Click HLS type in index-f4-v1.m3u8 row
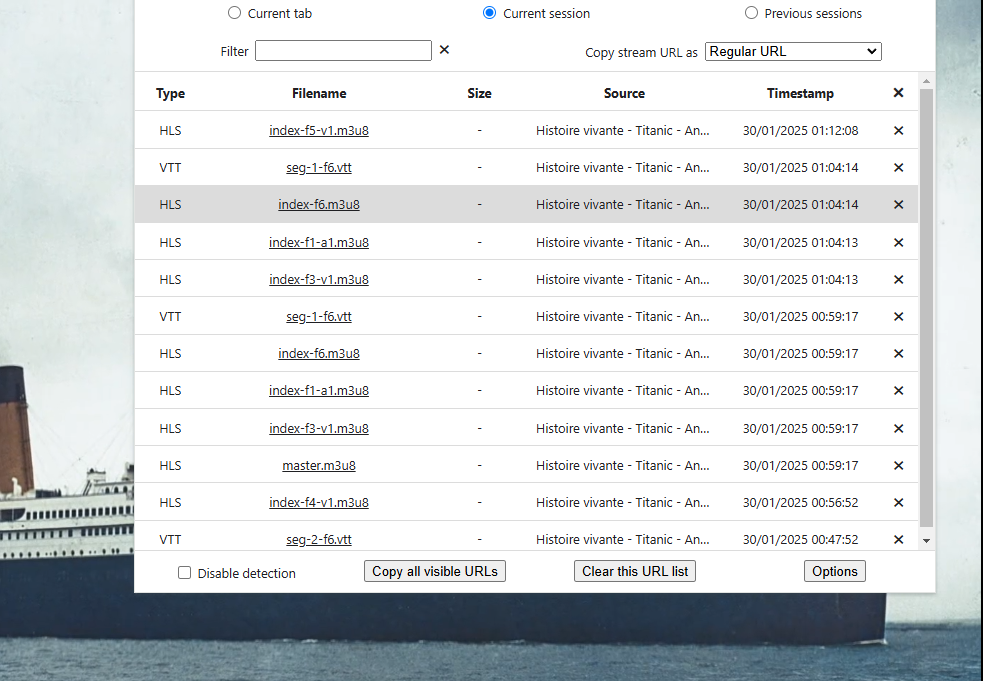The image size is (983, 681). 171,502
